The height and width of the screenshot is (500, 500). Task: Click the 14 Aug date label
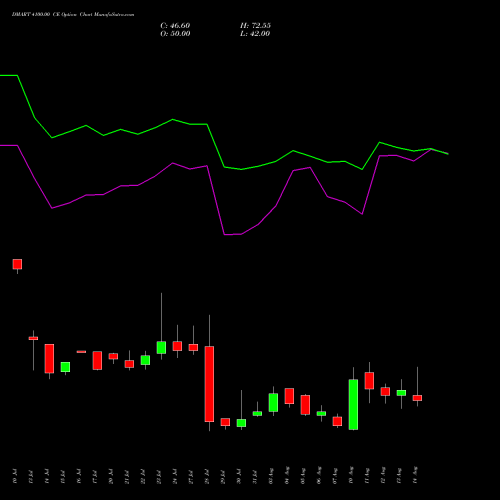tap(415, 475)
